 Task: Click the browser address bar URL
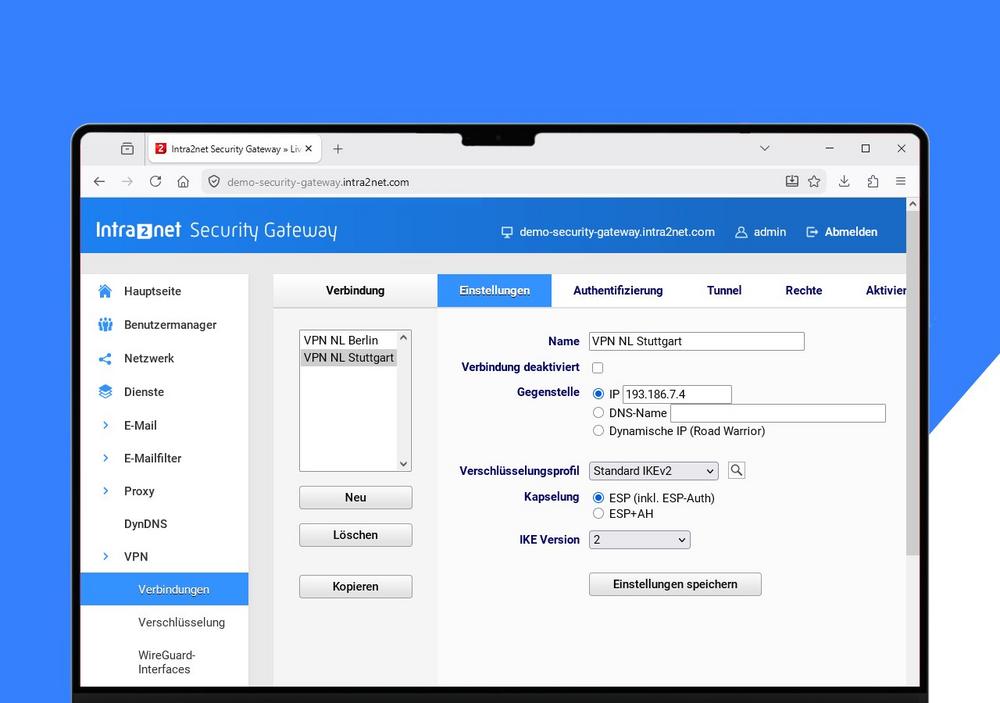pos(318,182)
